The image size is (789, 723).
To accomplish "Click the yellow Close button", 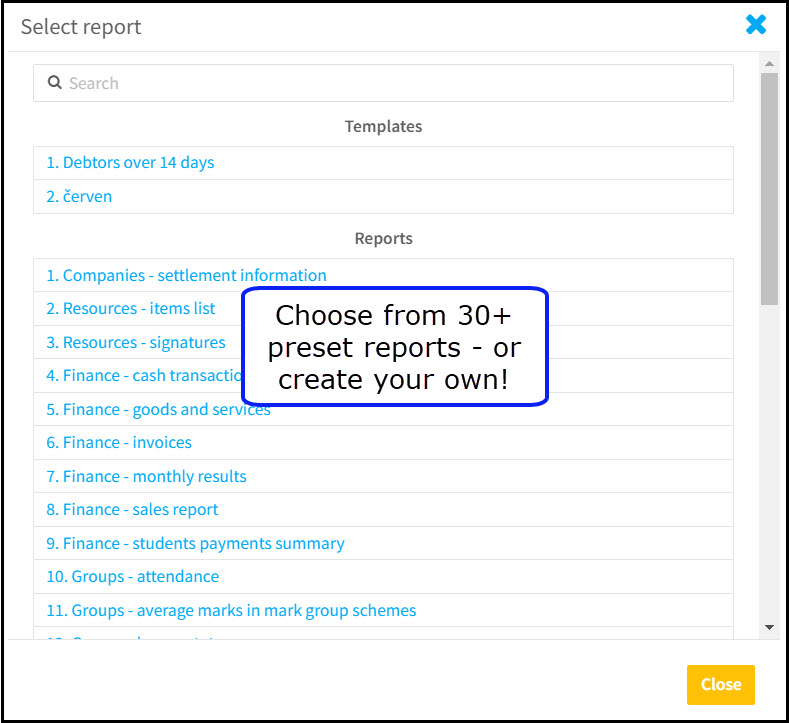I will pyautogui.click(x=721, y=684).
